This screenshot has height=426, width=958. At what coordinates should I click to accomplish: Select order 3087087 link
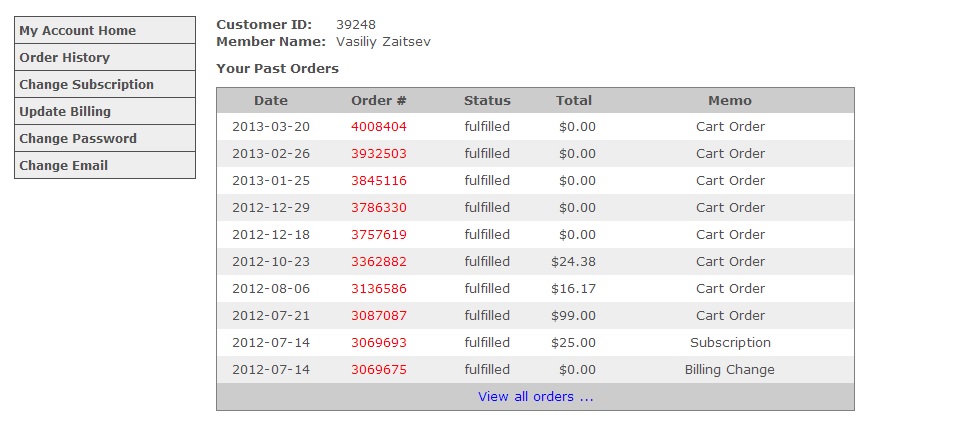pos(379,316)
